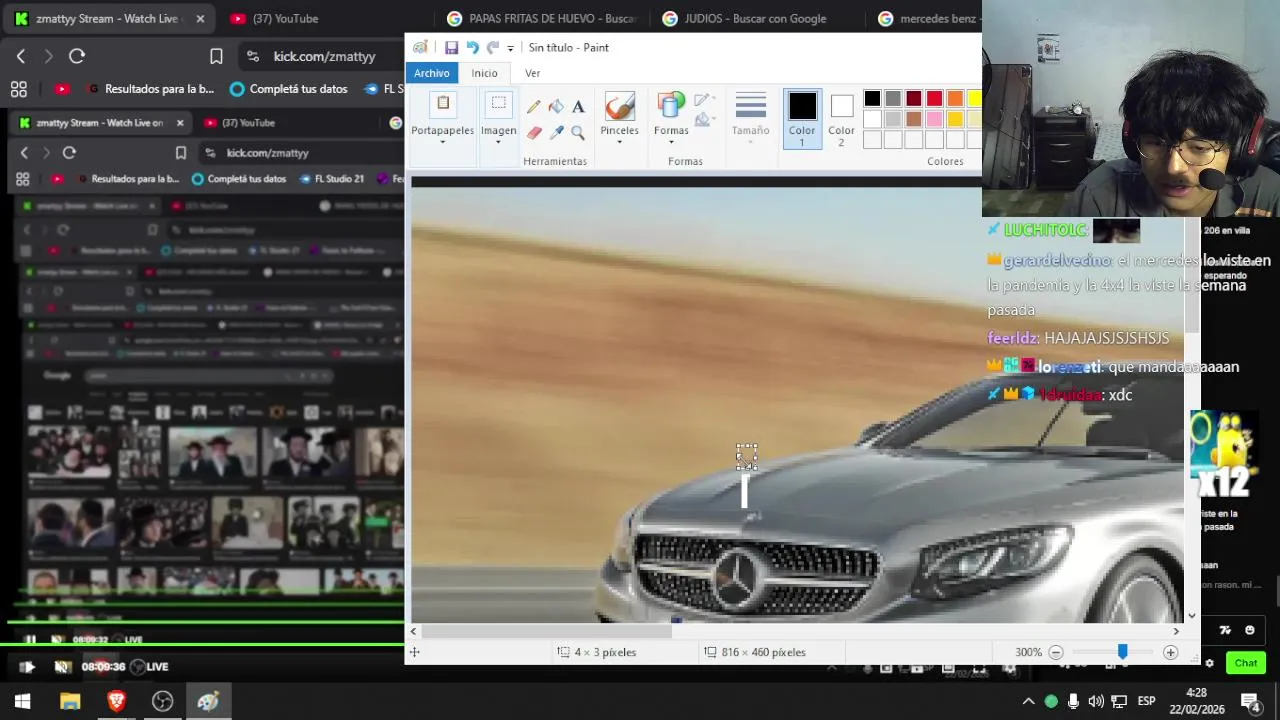The image size is (1280, 720).
Task: Redo the action in Paint title bar
Action: (x=492, y=48)
